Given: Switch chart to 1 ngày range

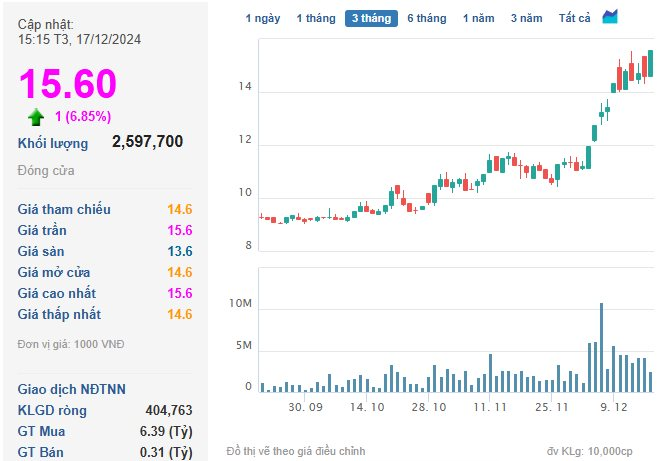Looking at the screenshot, I should (x=263, y=18).
